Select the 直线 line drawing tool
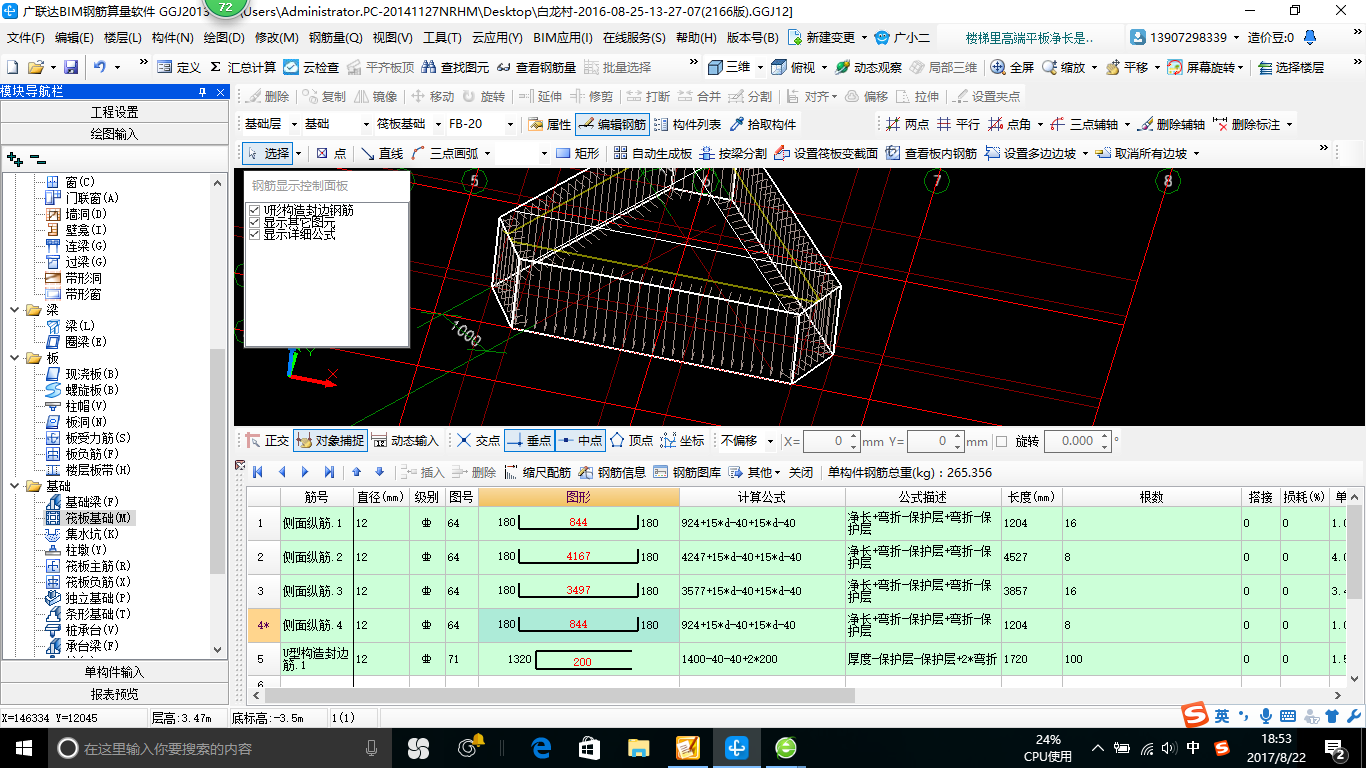 click(381, 153)
